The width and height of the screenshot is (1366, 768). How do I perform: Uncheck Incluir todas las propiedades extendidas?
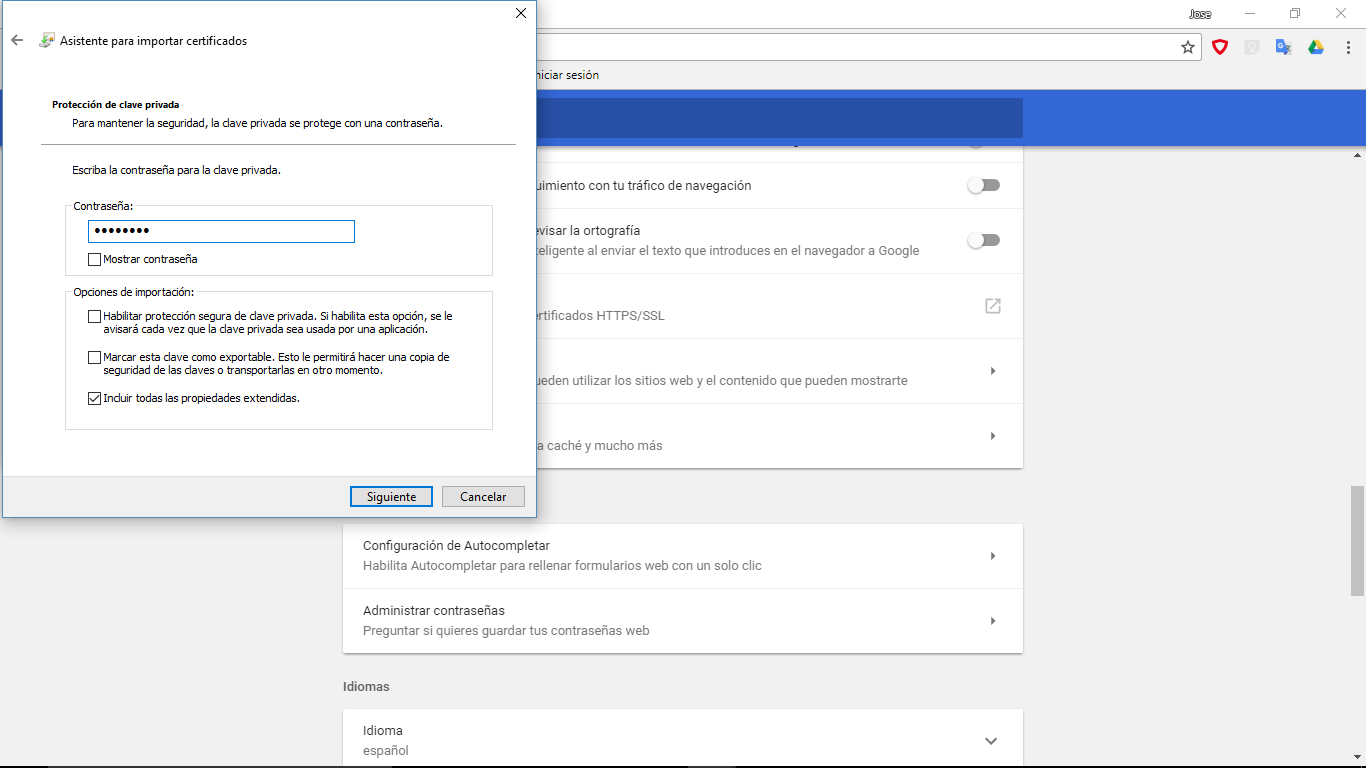coord(95,398)
